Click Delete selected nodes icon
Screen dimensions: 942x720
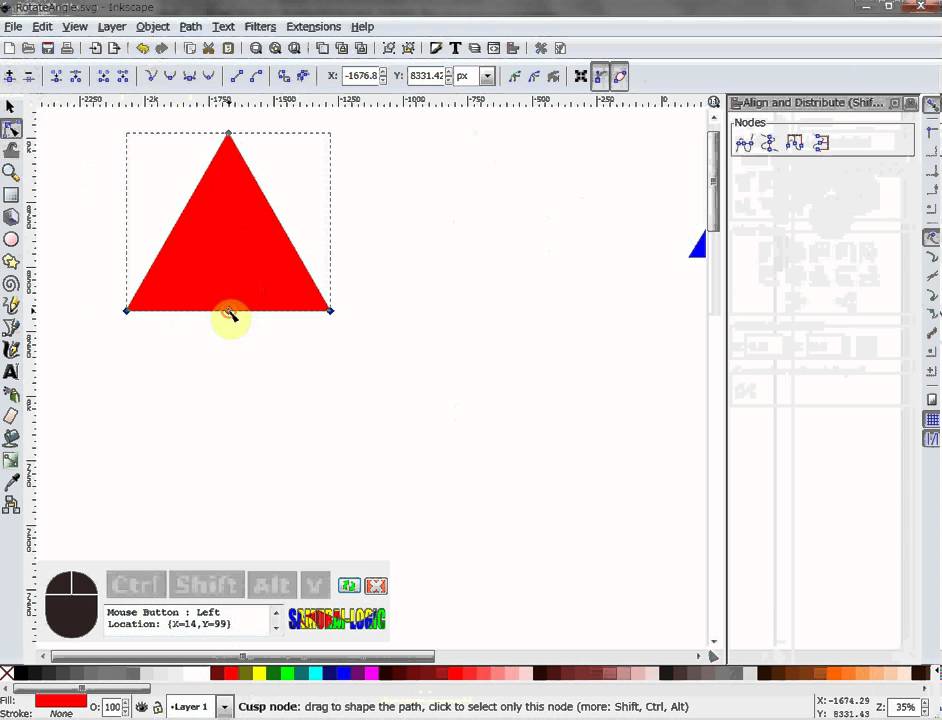click(x=29, y=76)
